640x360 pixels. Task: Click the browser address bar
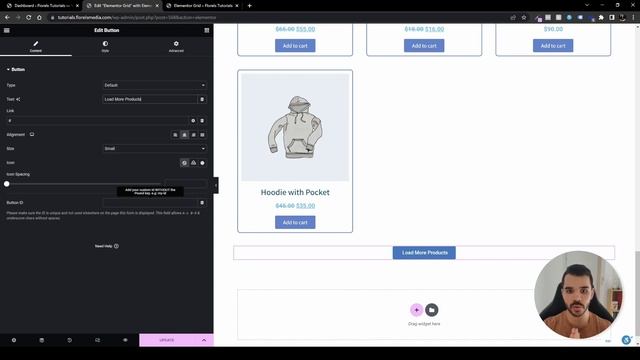coord(278,18)
